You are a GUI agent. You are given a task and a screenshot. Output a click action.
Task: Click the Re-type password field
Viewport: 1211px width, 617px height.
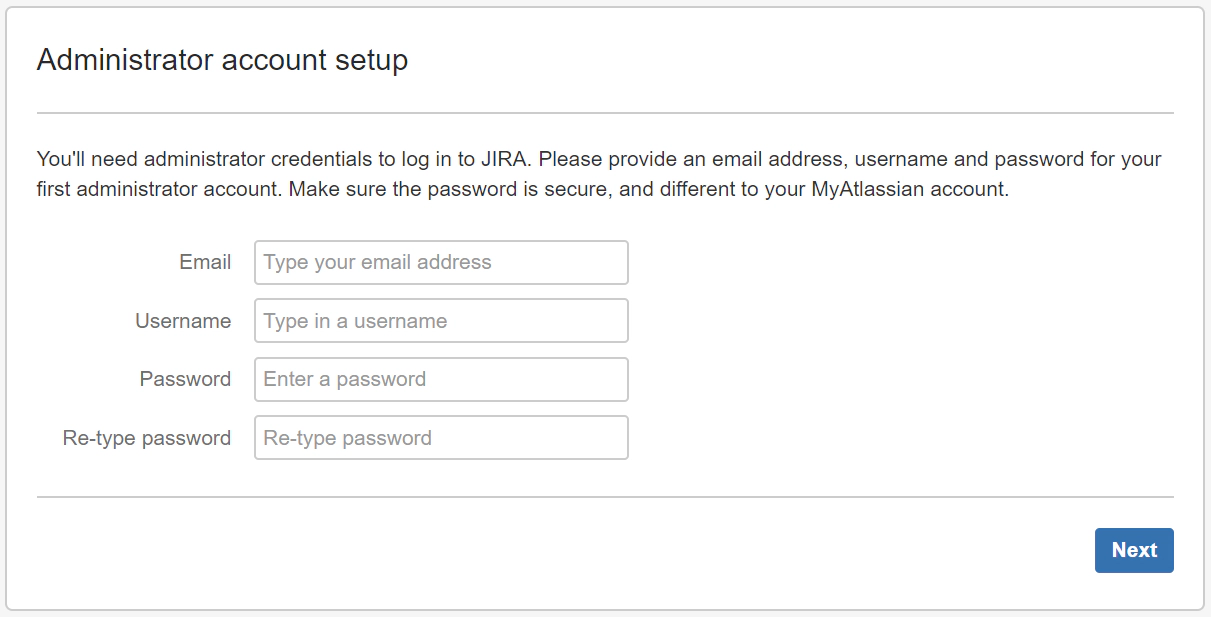[x=440, y=437]
